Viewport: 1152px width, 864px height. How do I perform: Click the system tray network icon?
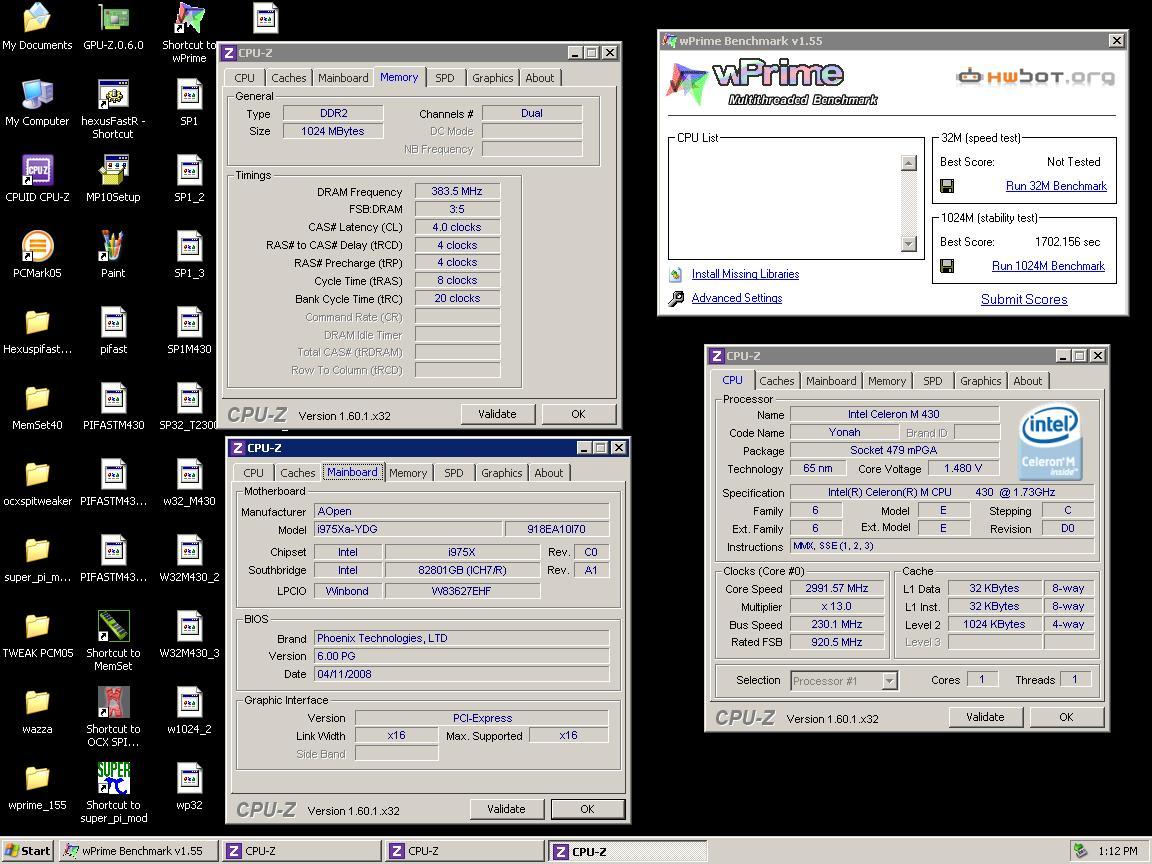[1080, 851]
